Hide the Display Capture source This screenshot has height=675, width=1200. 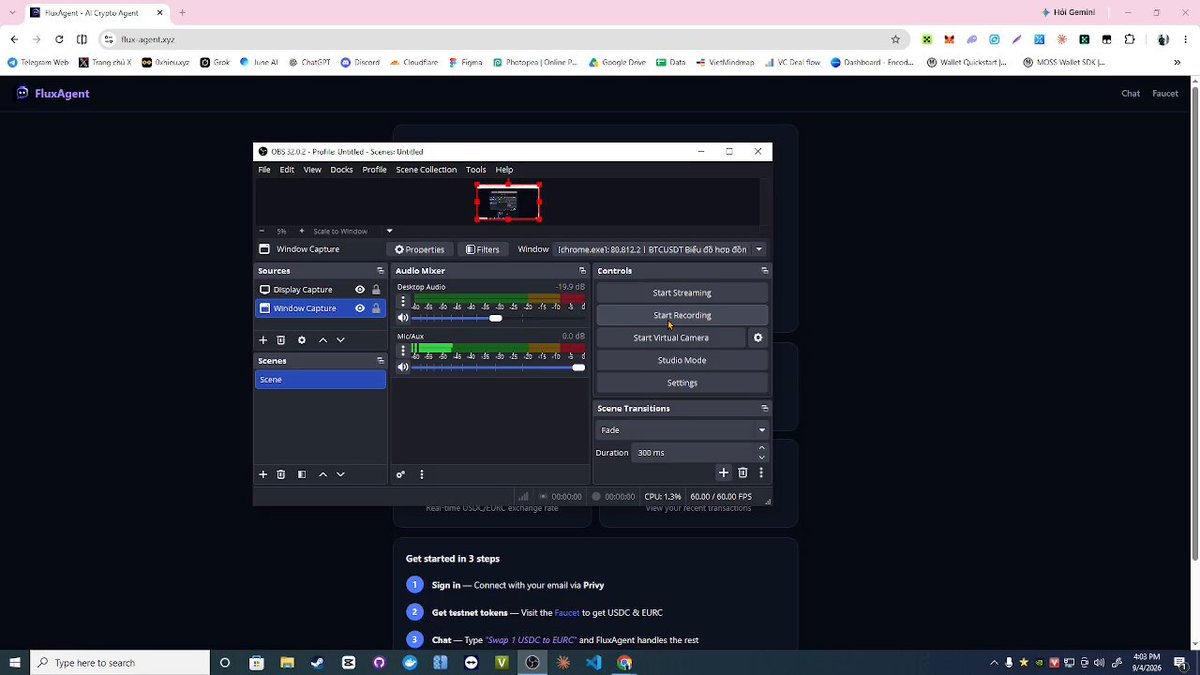click(x=360, y=290)
